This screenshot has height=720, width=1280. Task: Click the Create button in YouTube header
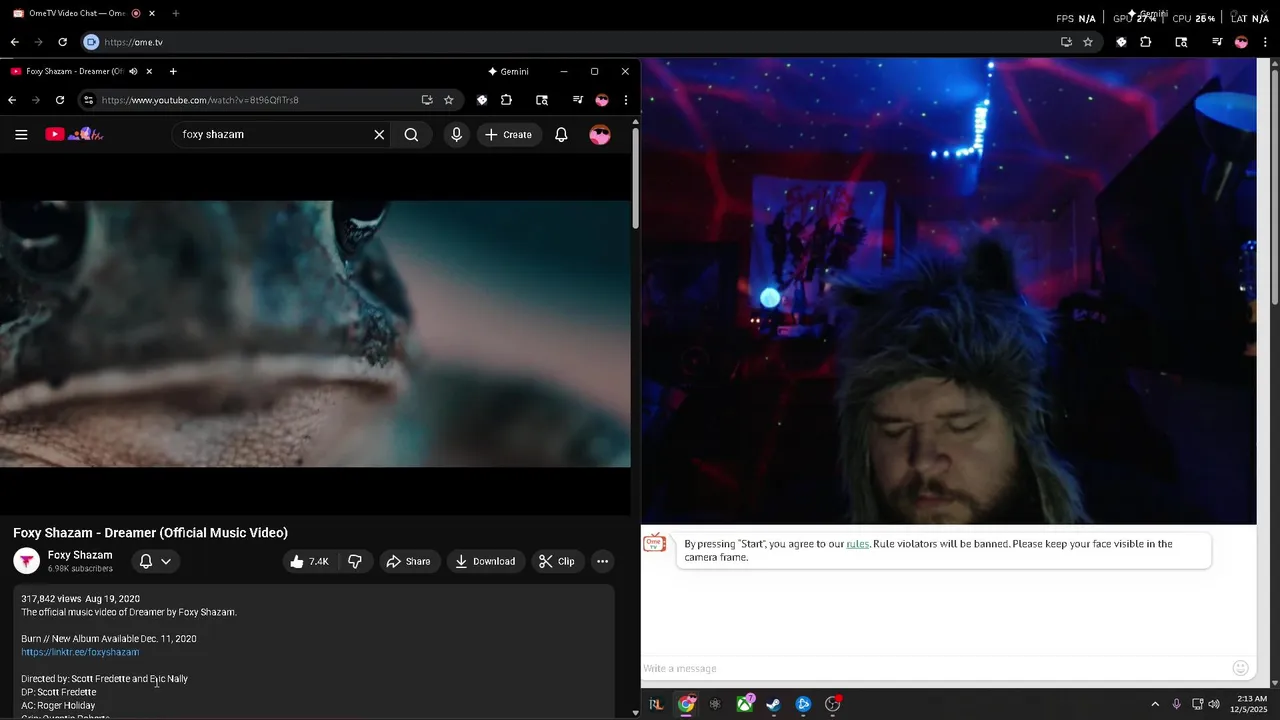click(x=509, y=135)
